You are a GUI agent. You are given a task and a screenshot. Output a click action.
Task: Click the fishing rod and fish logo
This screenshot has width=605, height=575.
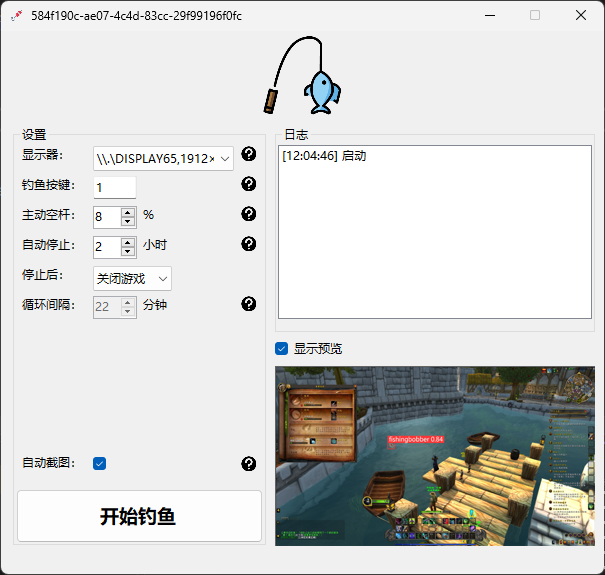tap(302, 76)
